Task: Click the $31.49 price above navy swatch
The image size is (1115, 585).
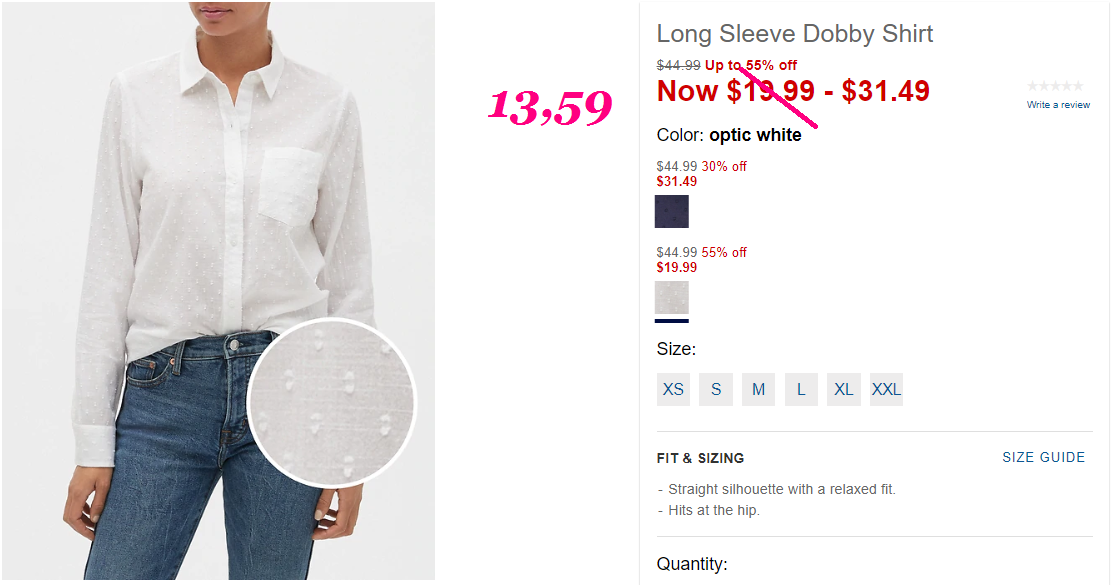Action: (x=677, y=181)
